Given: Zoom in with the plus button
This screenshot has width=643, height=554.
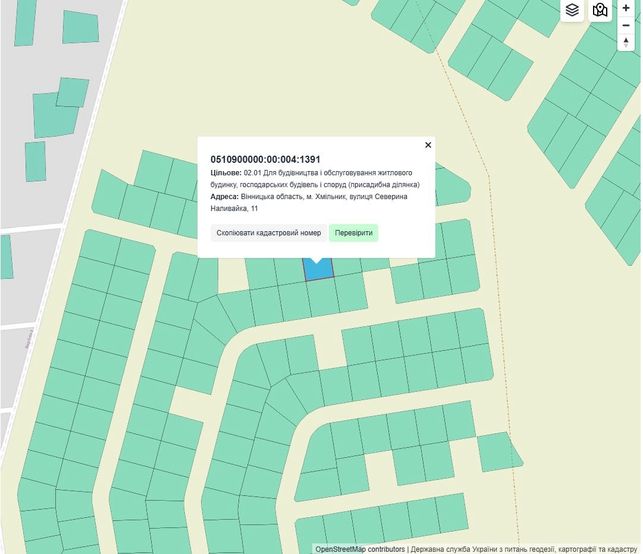Looking at the screenshot, I should [626, 8].
